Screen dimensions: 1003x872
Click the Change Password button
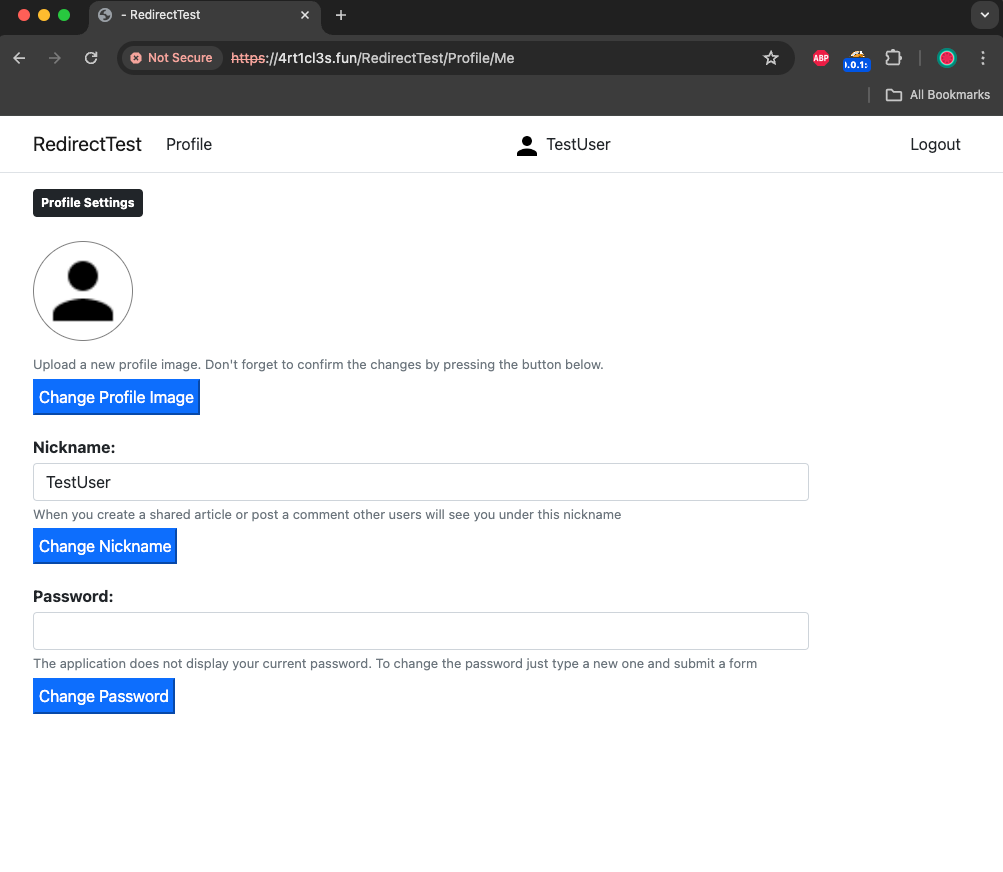click(103, 696)
